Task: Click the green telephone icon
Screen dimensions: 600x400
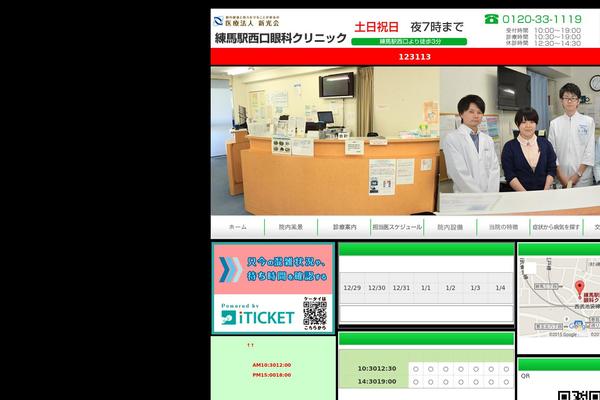Action: 491,19
